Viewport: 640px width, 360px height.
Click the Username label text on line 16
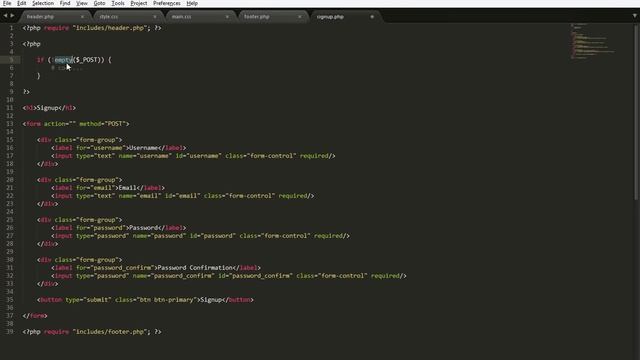point(143,148)
